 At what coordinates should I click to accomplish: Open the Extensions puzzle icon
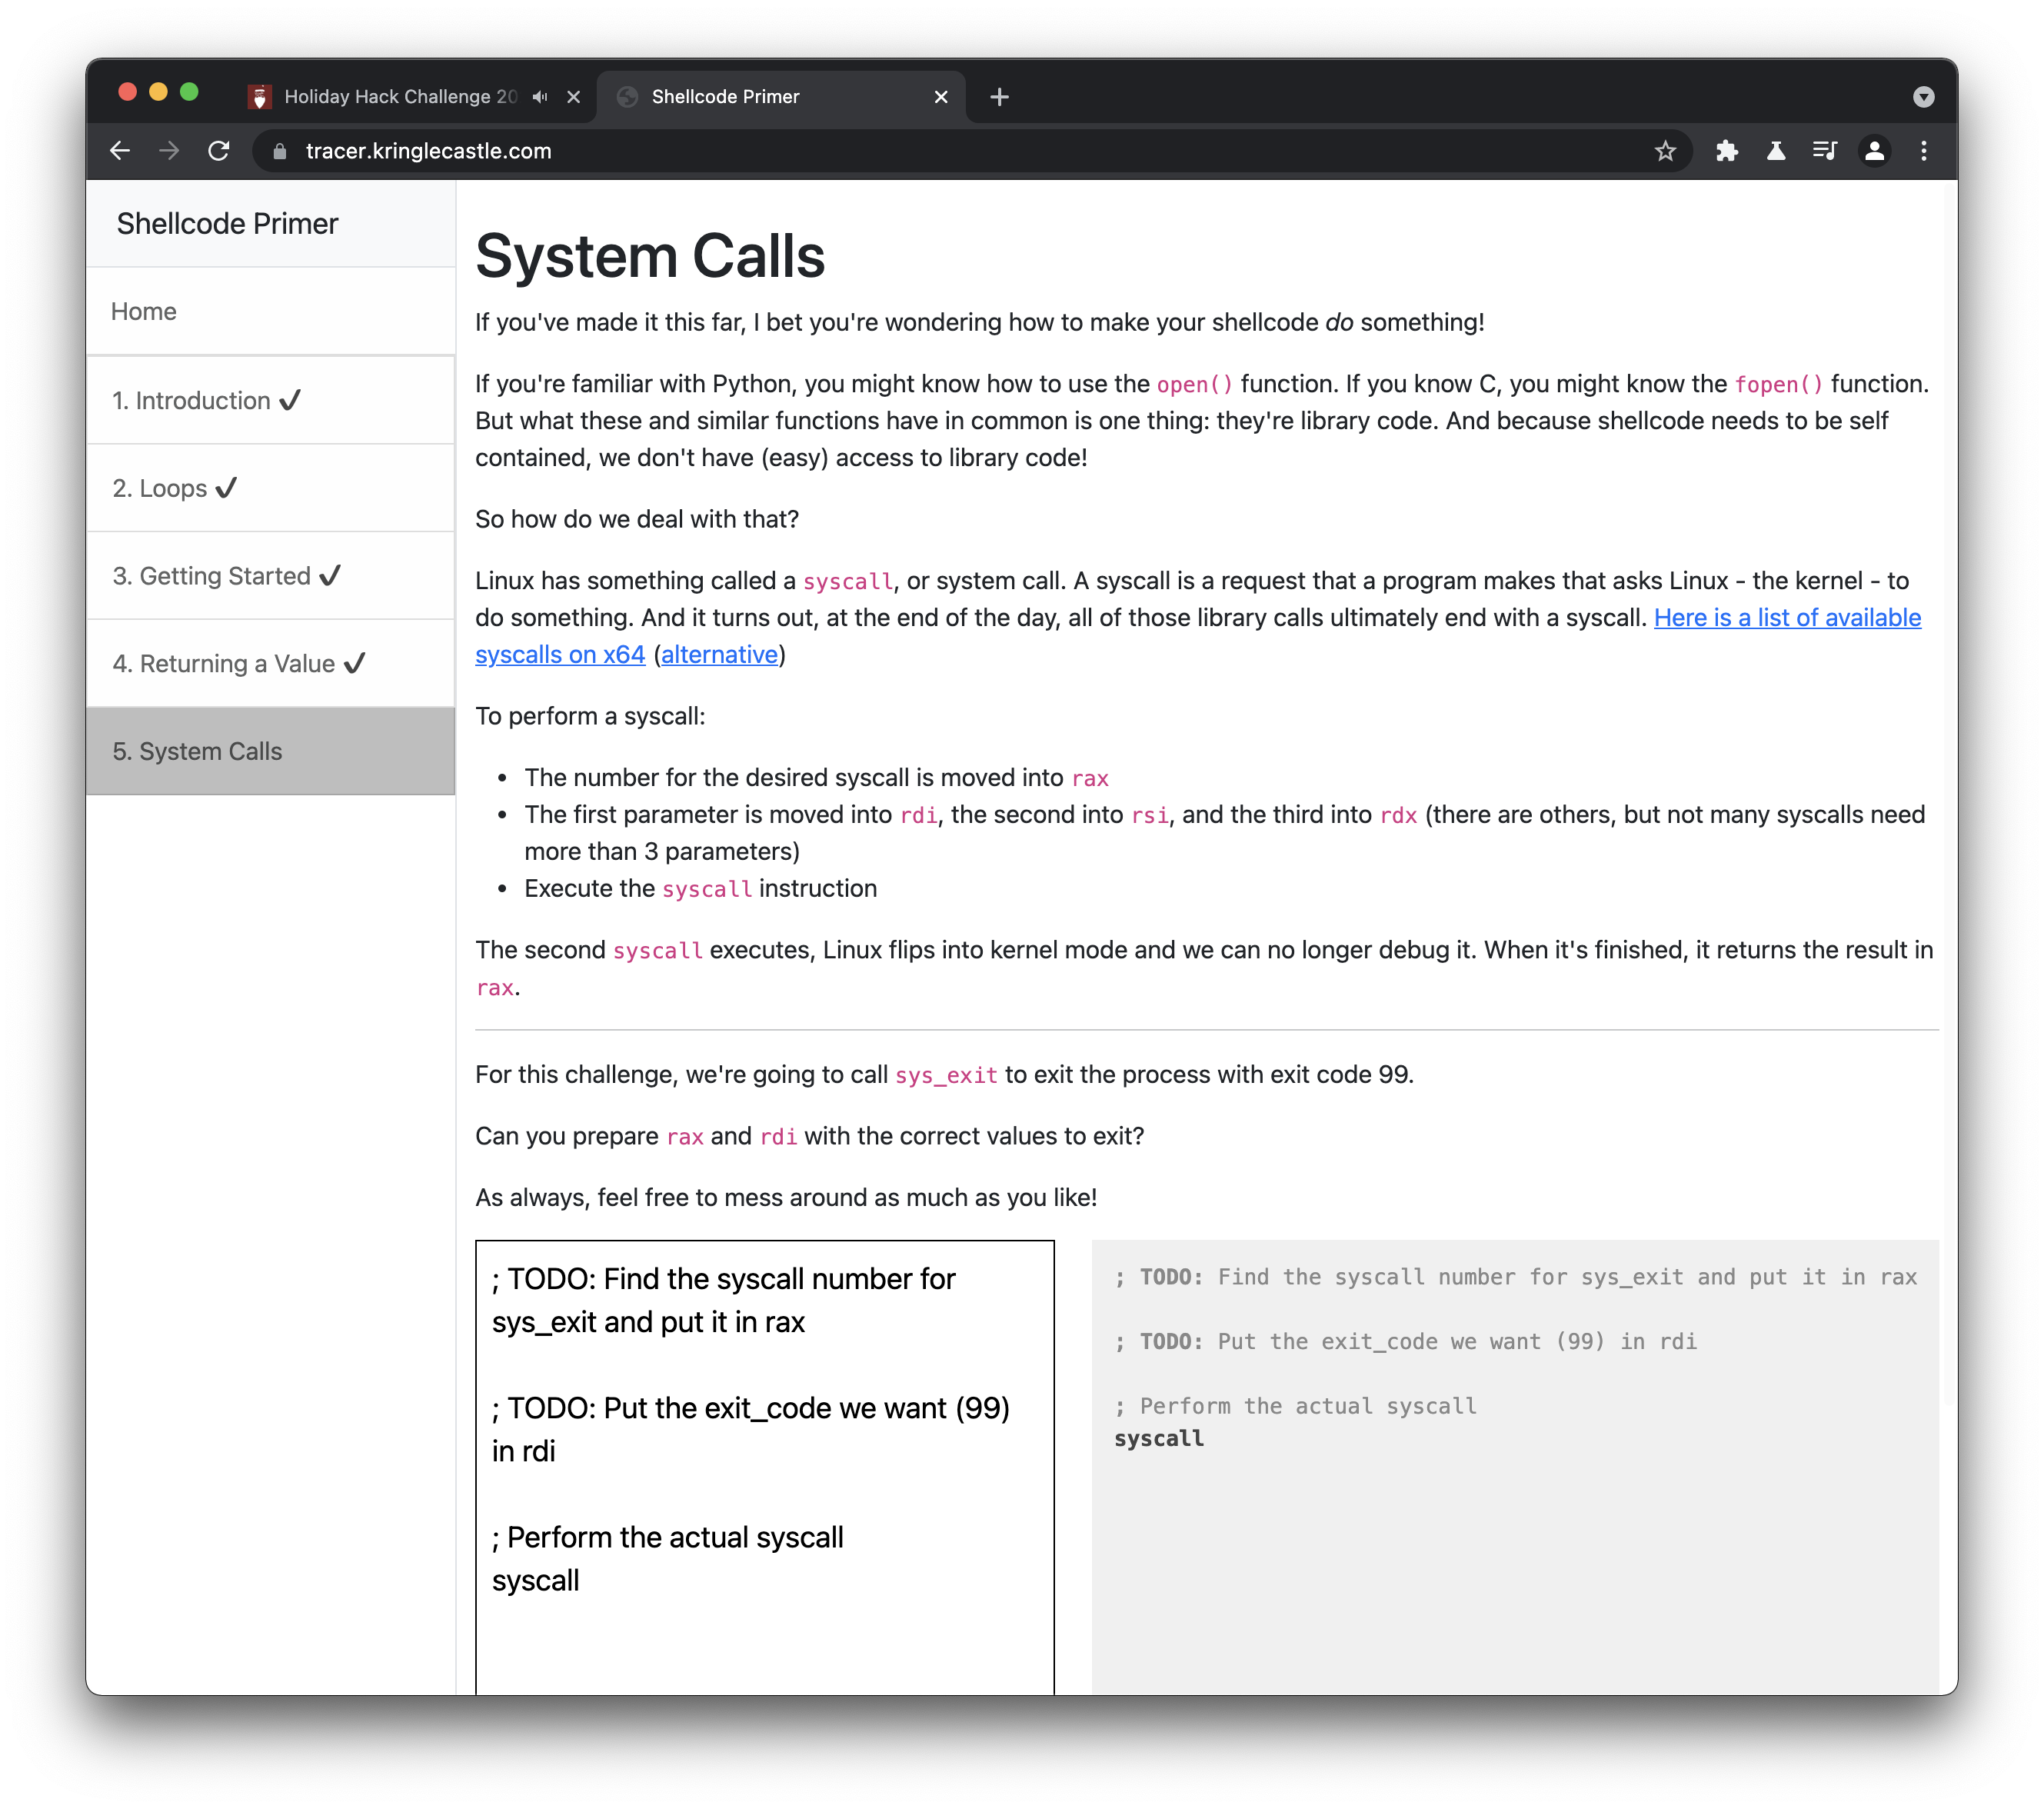[1727, 151]
